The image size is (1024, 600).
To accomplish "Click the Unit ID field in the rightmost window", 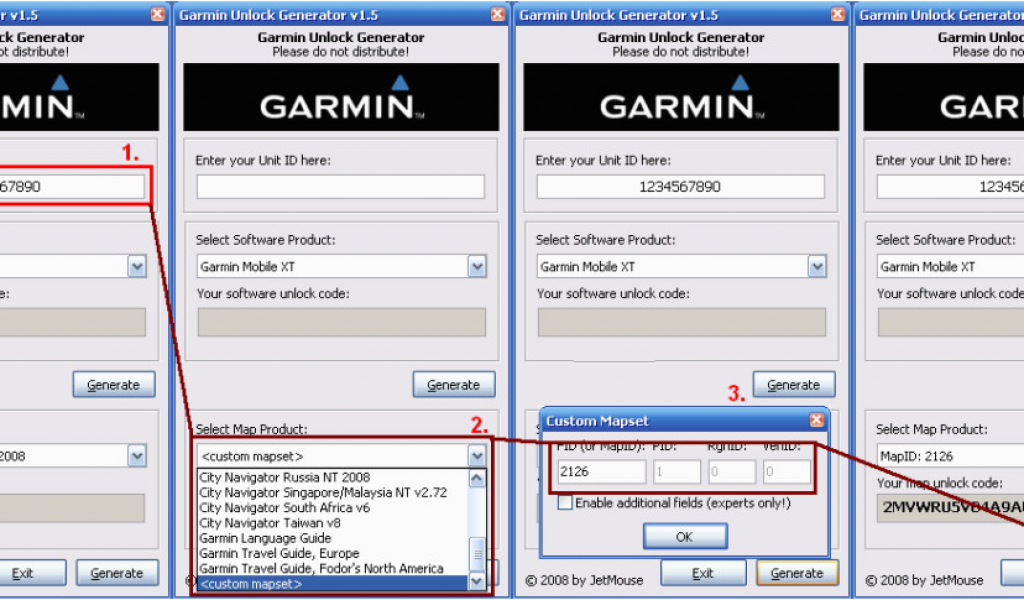I will (x=950, y=187).
